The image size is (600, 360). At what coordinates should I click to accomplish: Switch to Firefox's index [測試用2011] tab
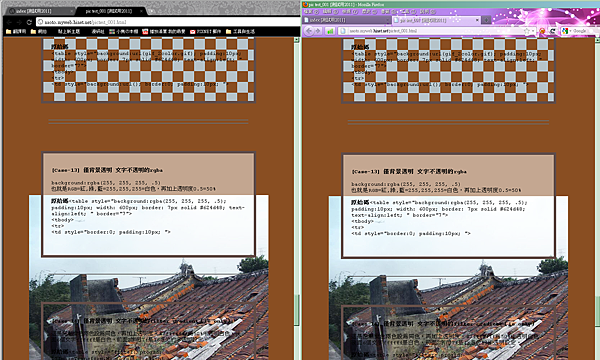[346, 20]
